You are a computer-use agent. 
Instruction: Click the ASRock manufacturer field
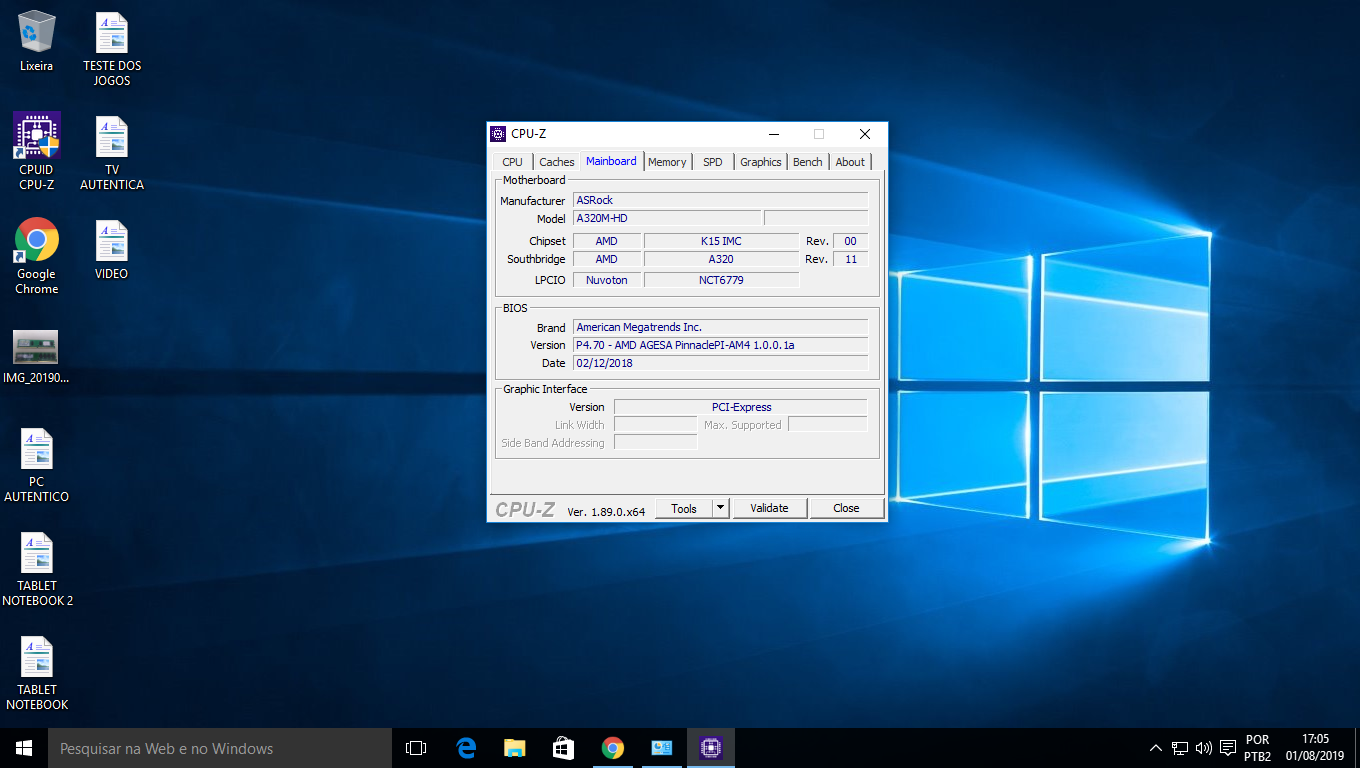[720, 200]
